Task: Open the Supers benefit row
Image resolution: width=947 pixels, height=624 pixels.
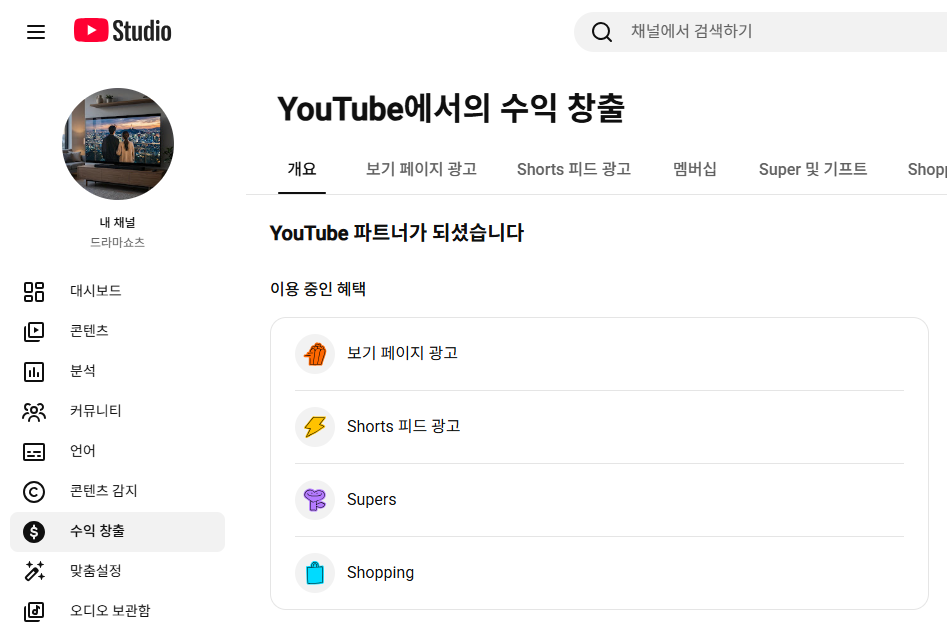Action: [x=599, y=500]
